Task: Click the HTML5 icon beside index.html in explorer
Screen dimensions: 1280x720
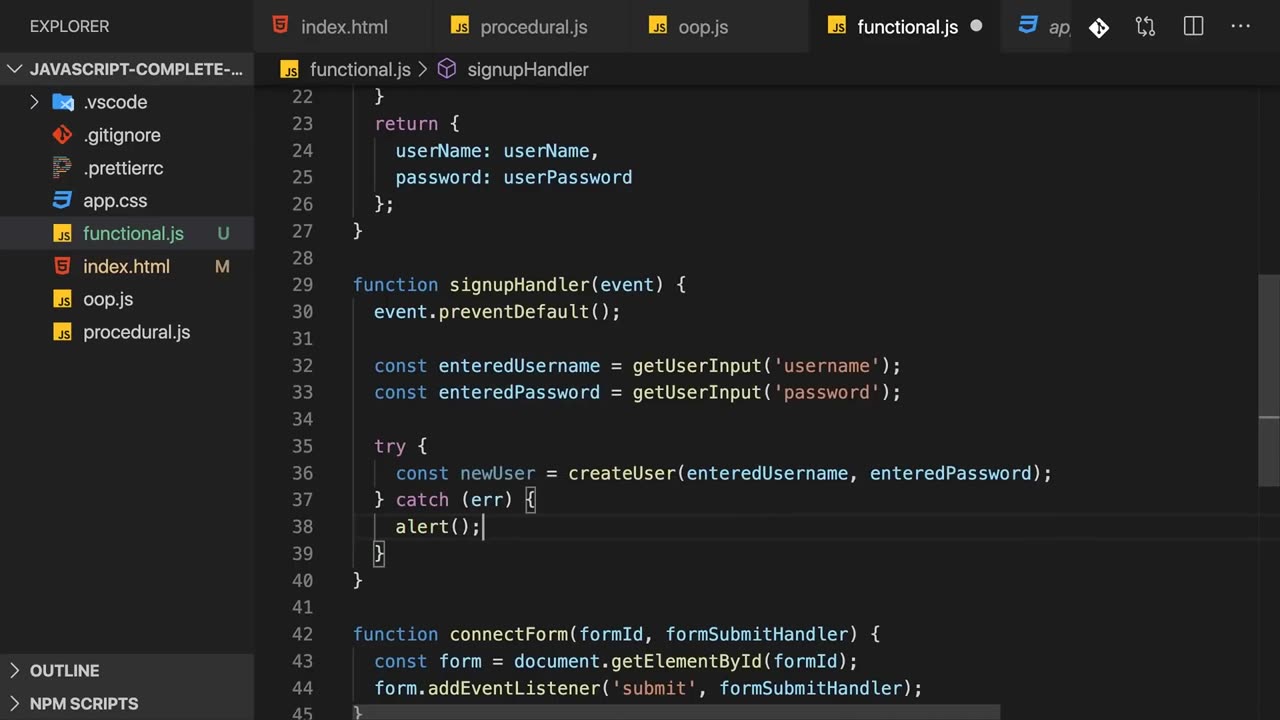Action: coord(63,266)
